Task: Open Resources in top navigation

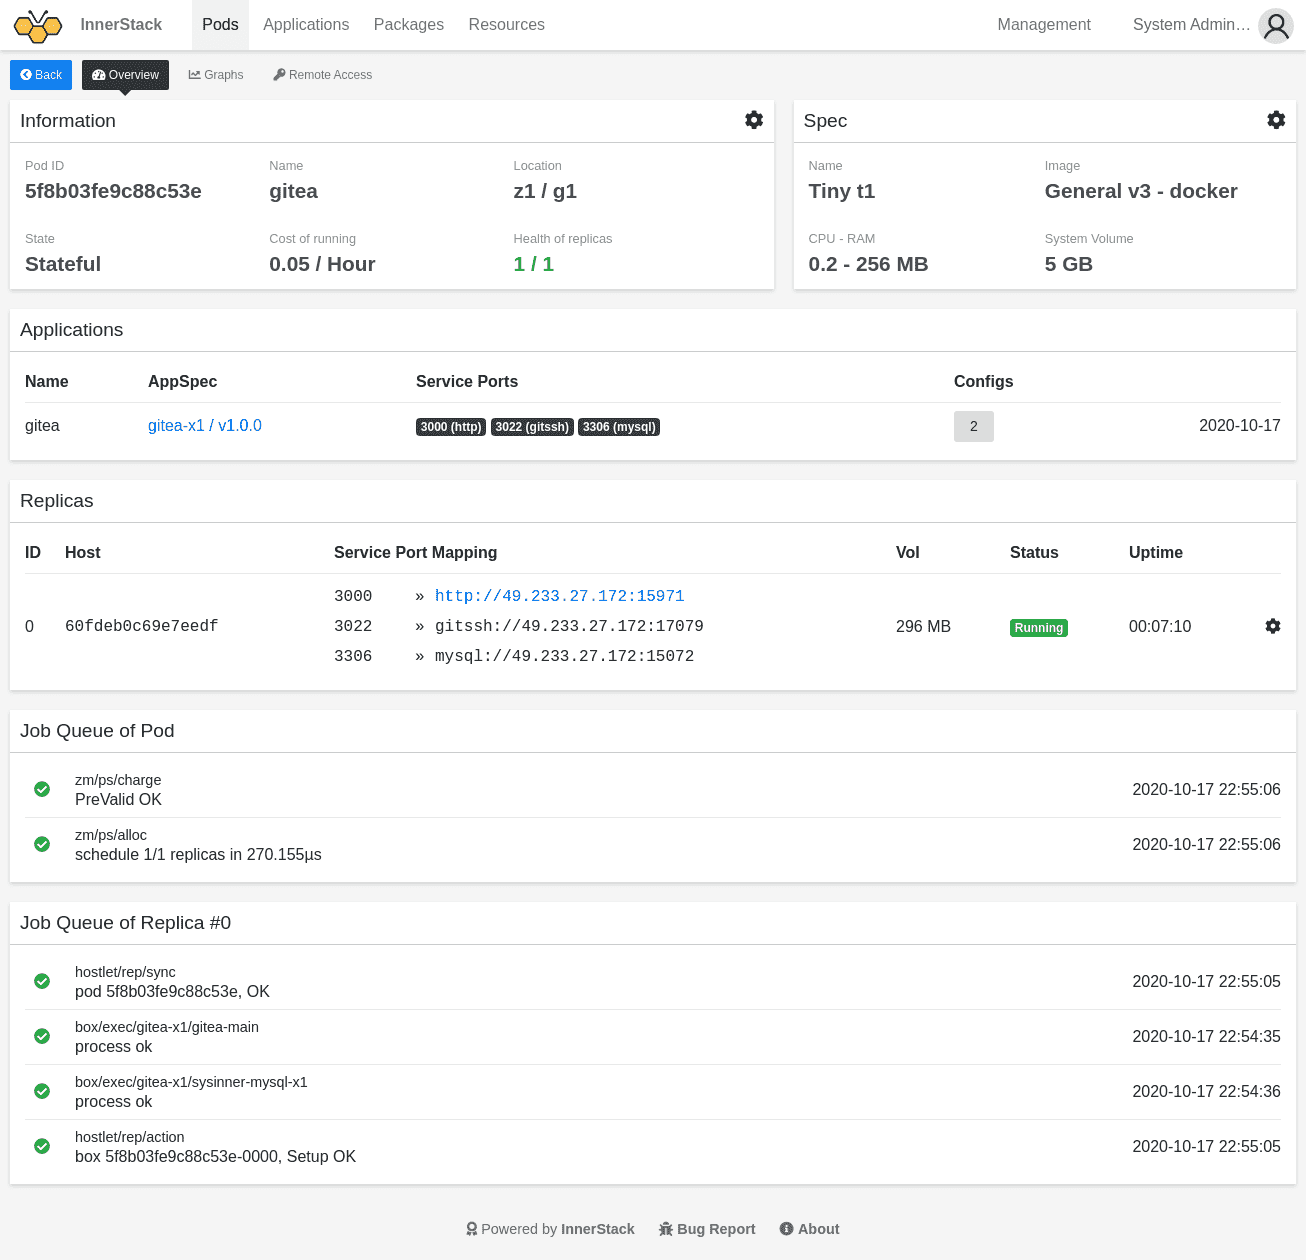Action: 507,25
